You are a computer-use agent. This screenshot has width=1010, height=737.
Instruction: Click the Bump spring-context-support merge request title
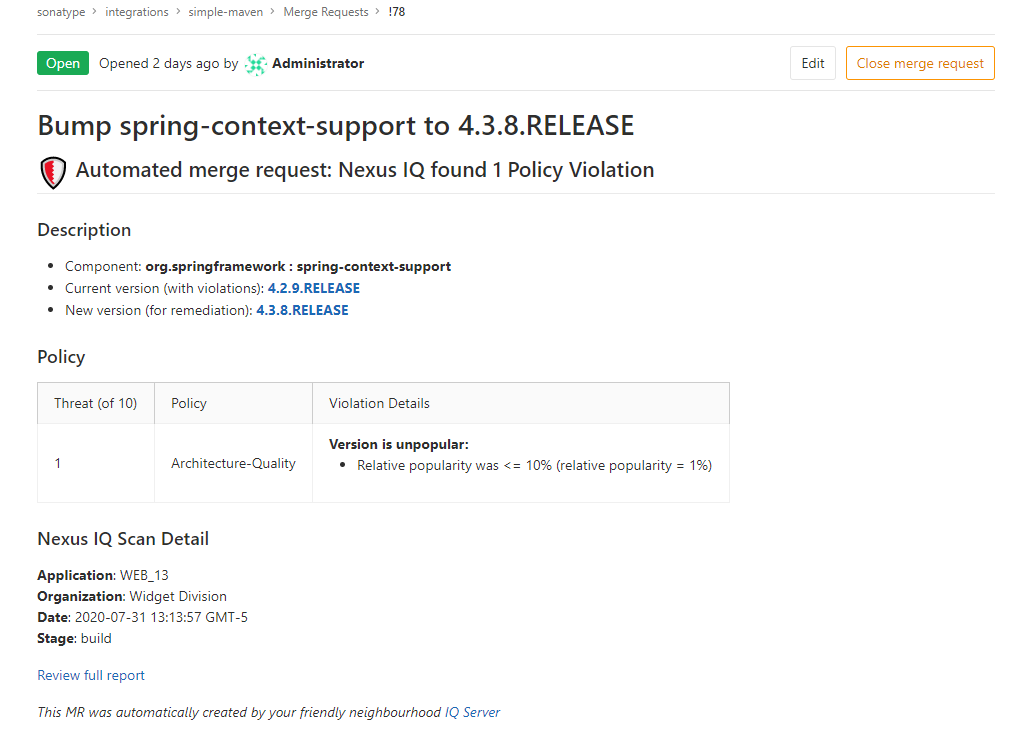click(336, 126)
